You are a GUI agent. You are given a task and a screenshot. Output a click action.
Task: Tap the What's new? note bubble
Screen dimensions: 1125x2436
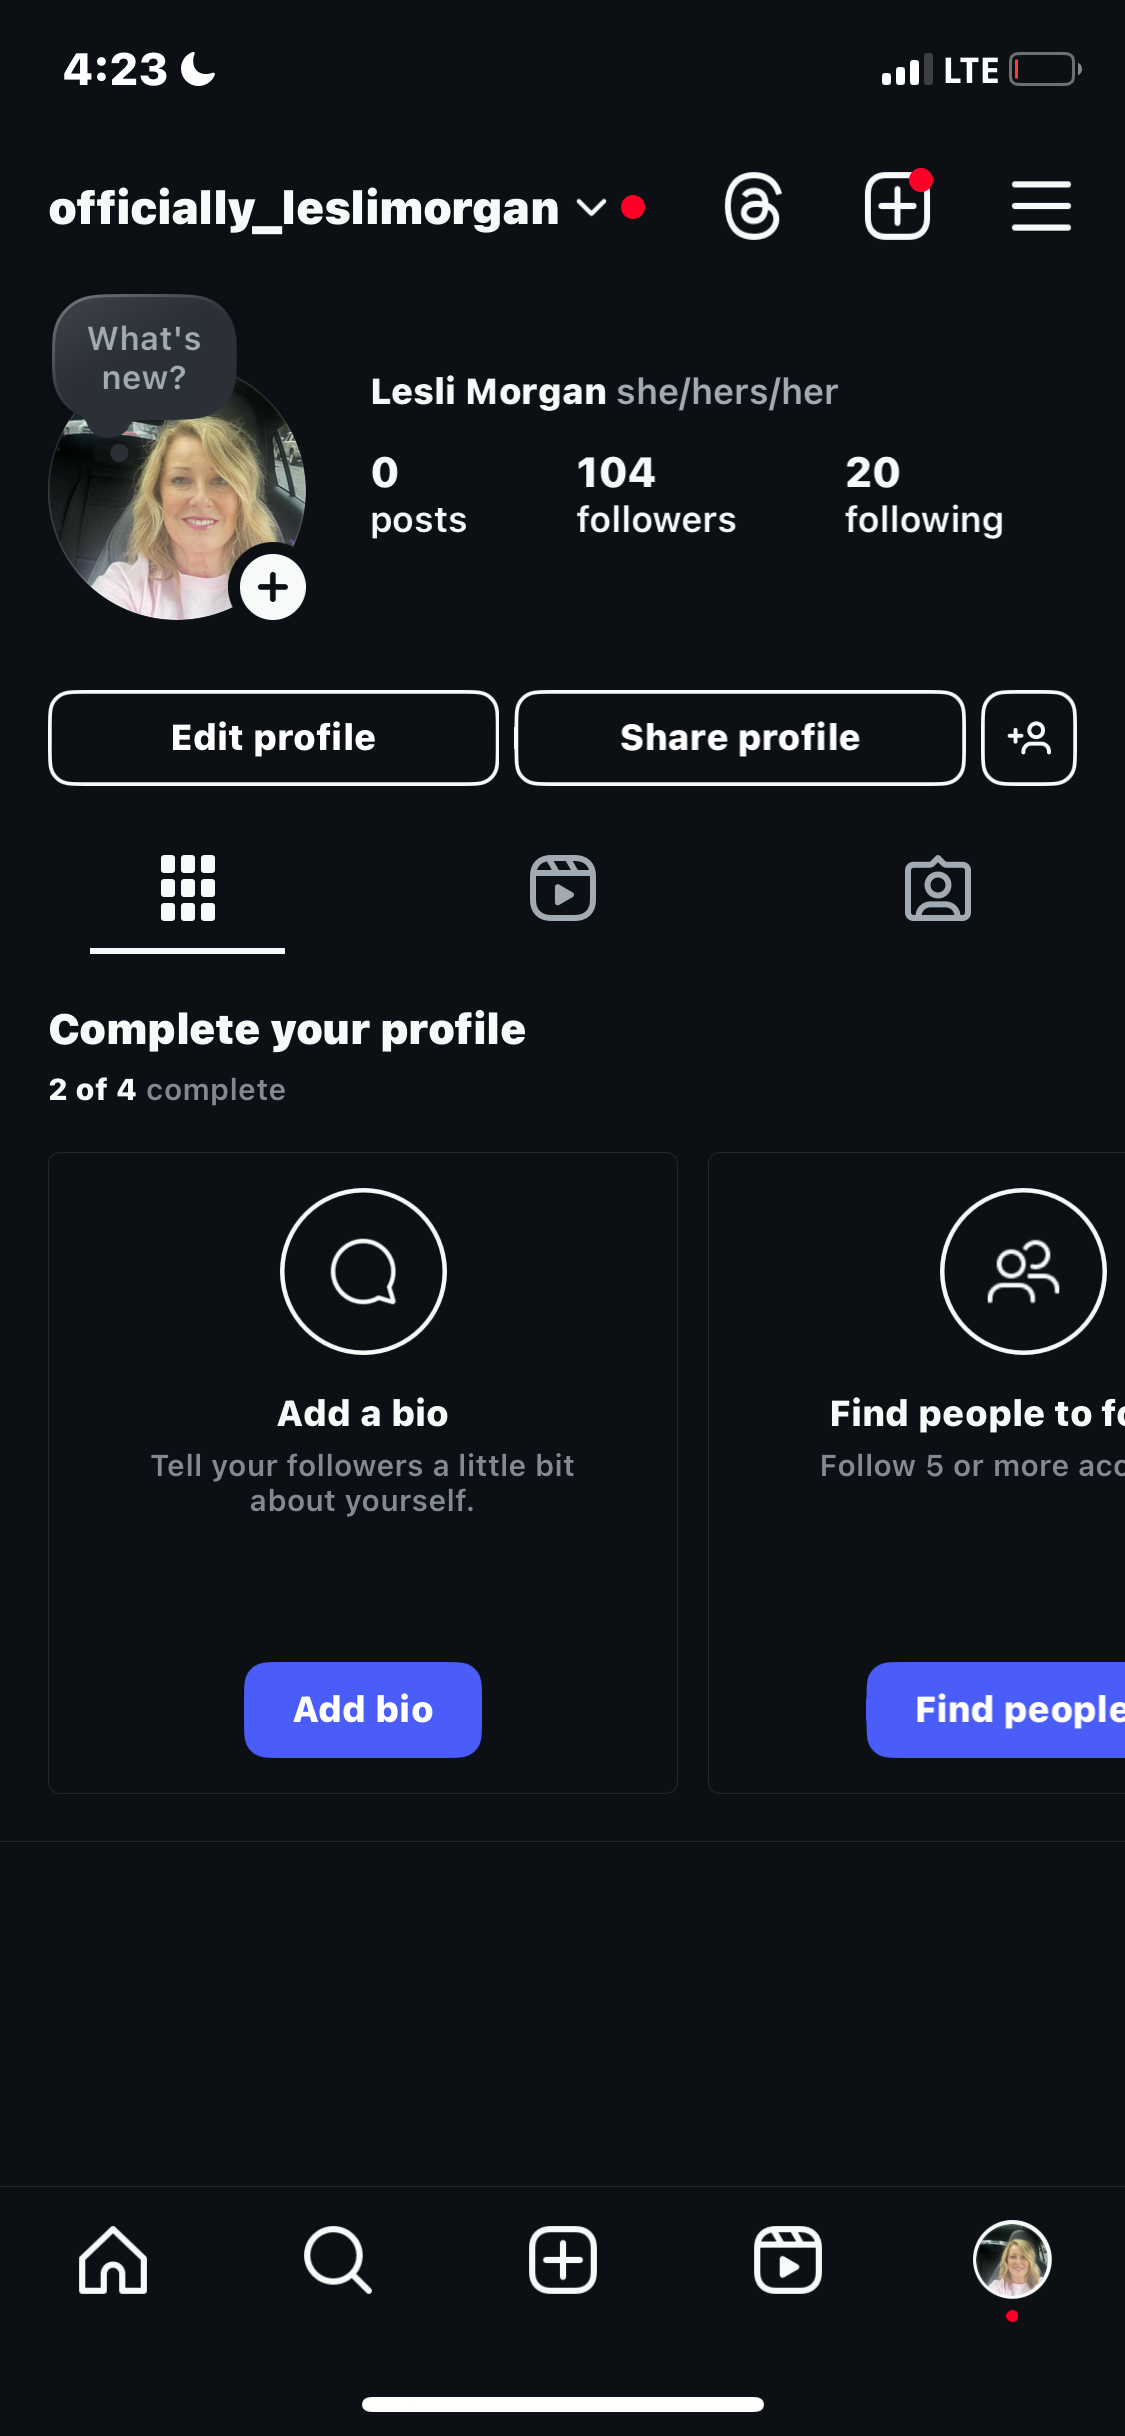[144, 358]
